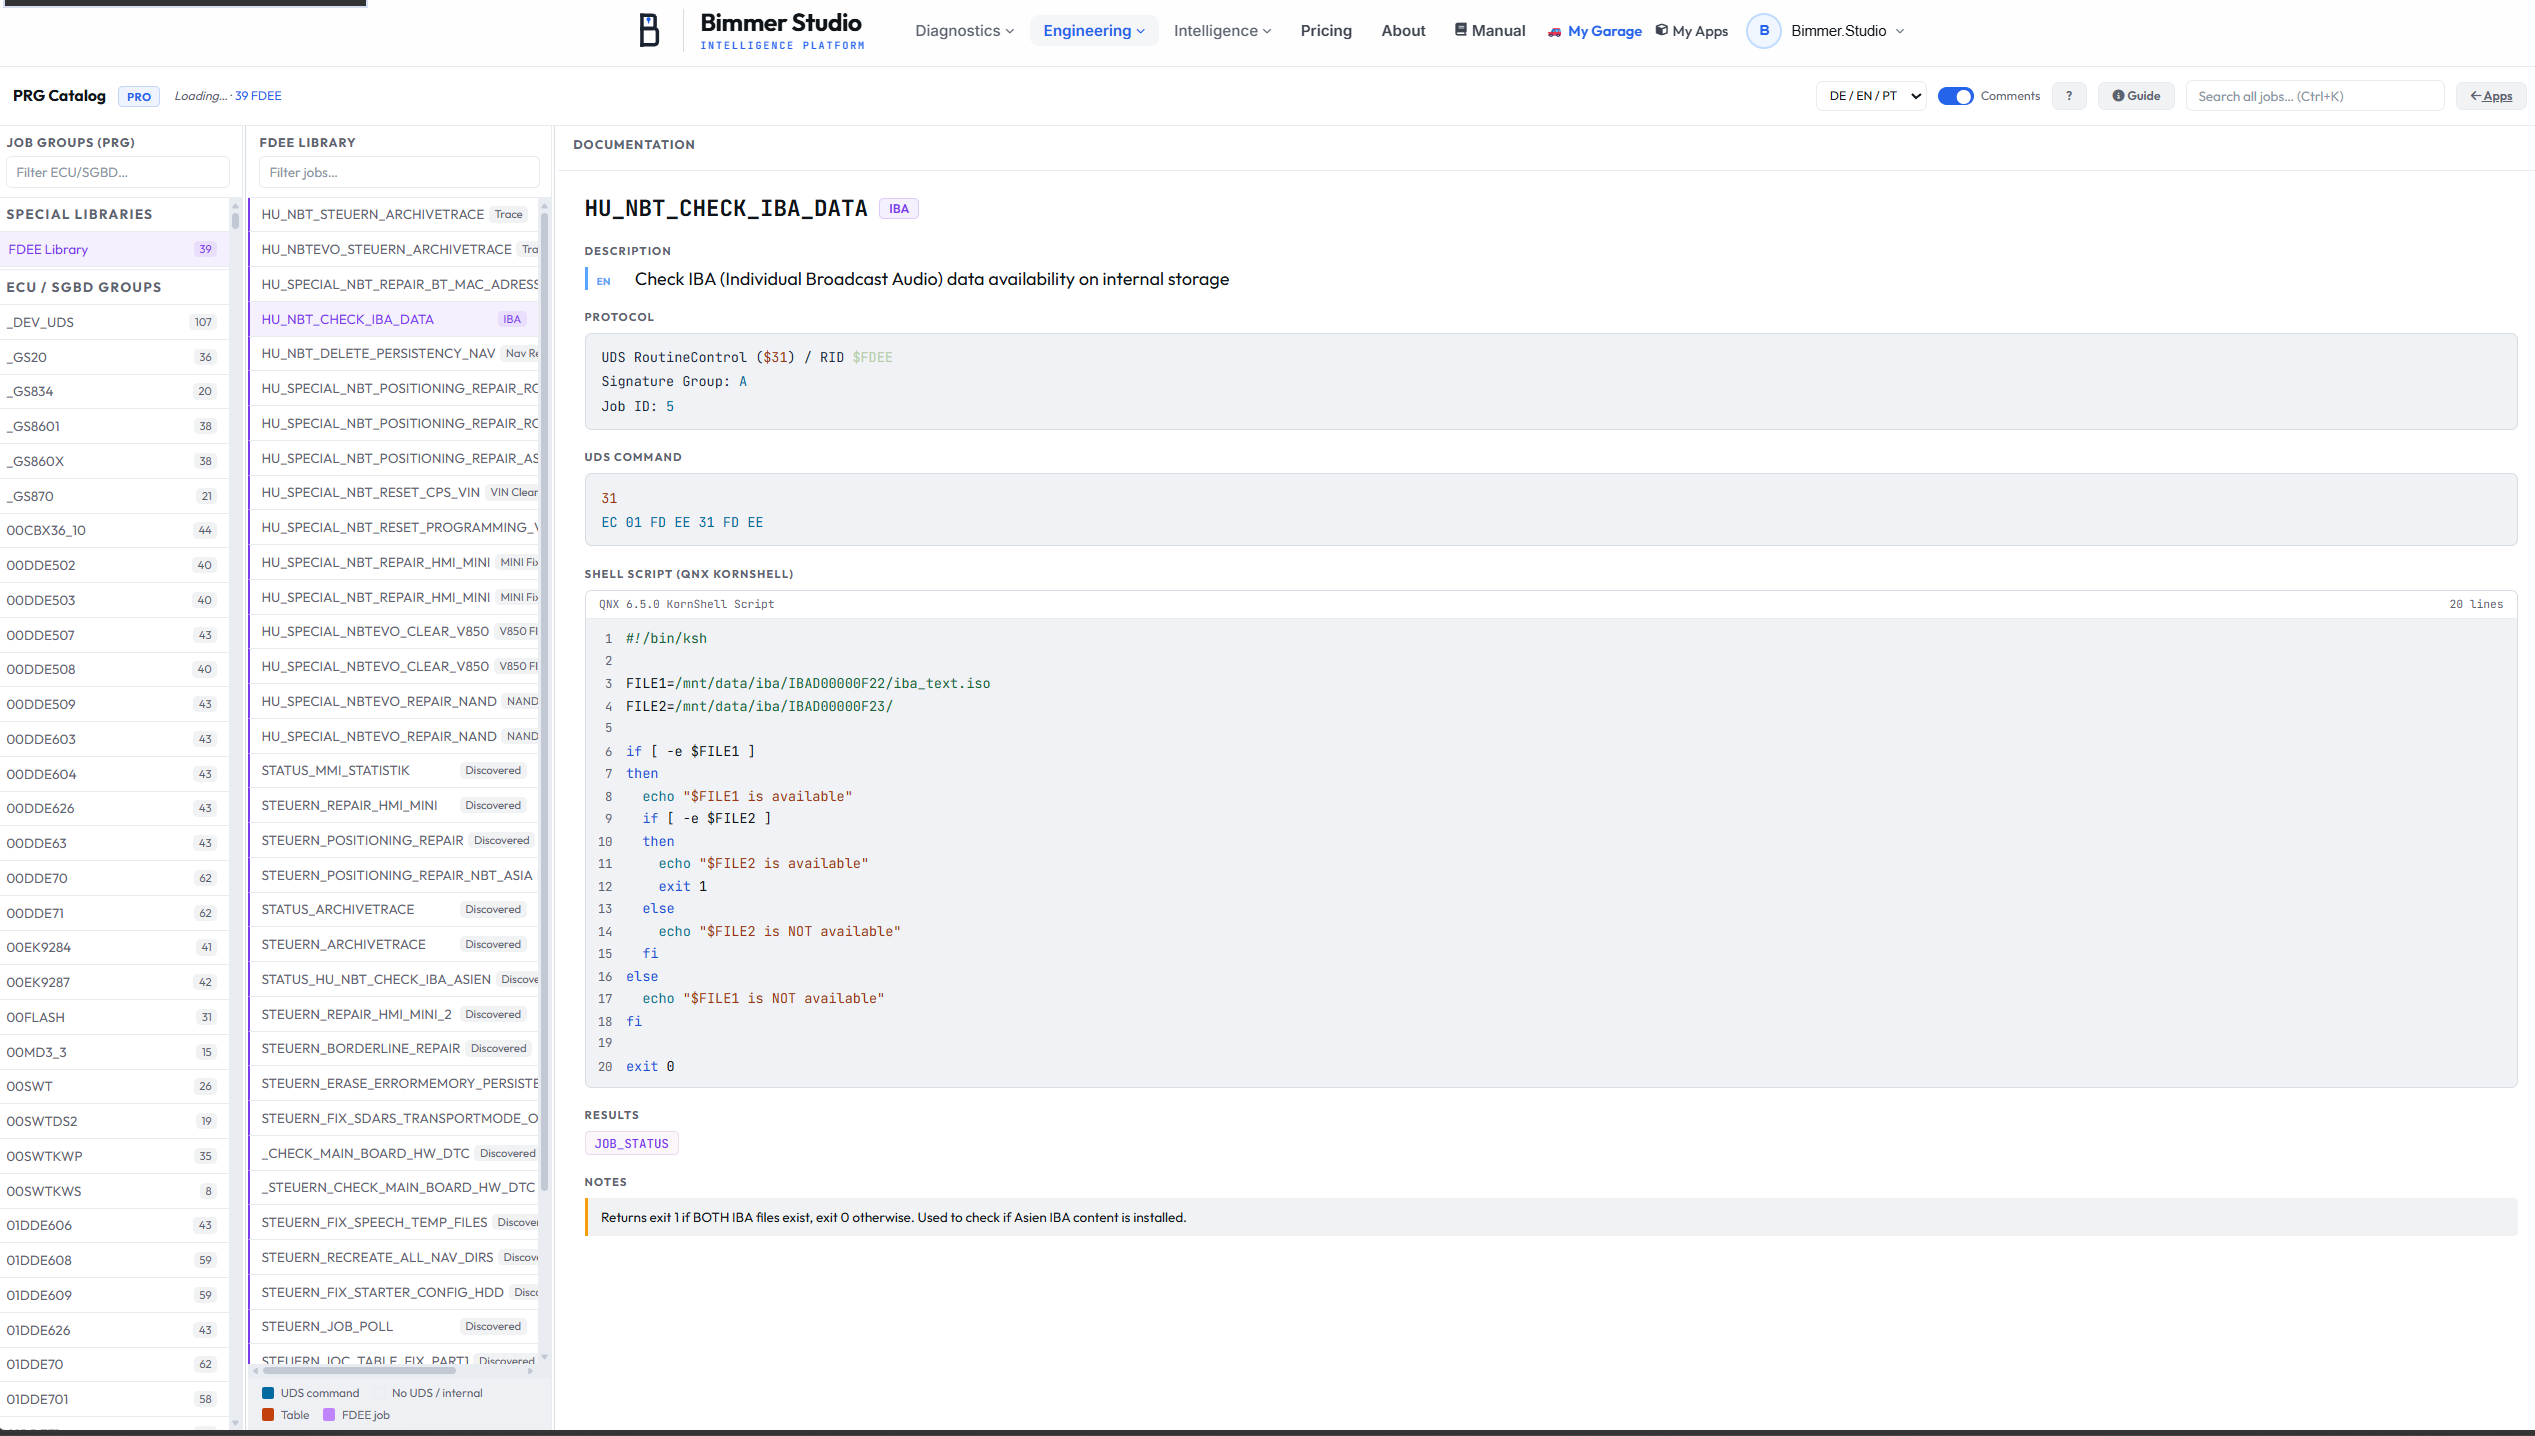Screen dimensions: 2535x1436
Task: Open My Apps cube icon link
Action: pos(1692,31)
